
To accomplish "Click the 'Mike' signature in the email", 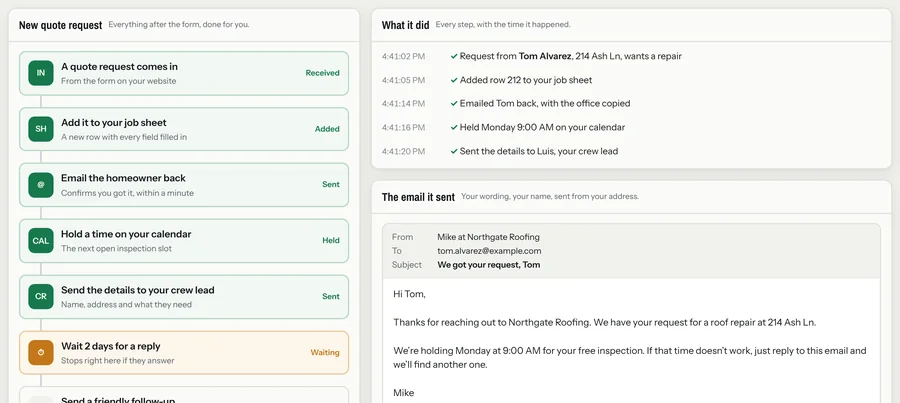I will tap(404, 393).
